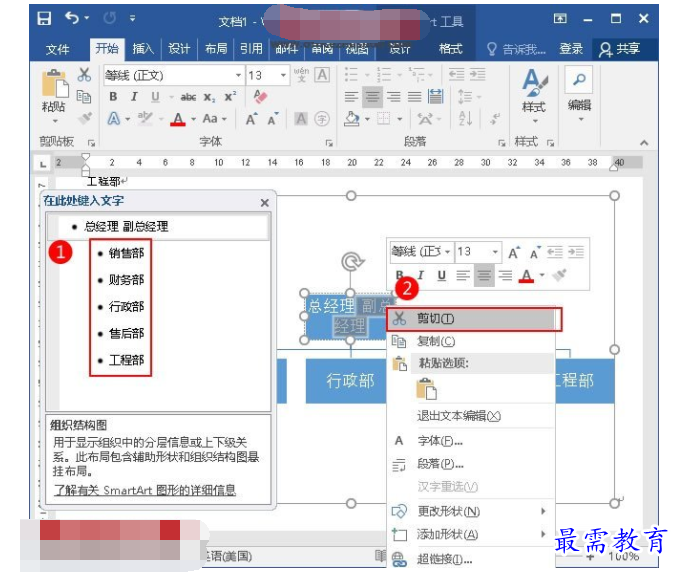Viewport: 676px width, 572px height.
Task: Switch to the 引用 References tab
Action: click(x=251, y=49)
